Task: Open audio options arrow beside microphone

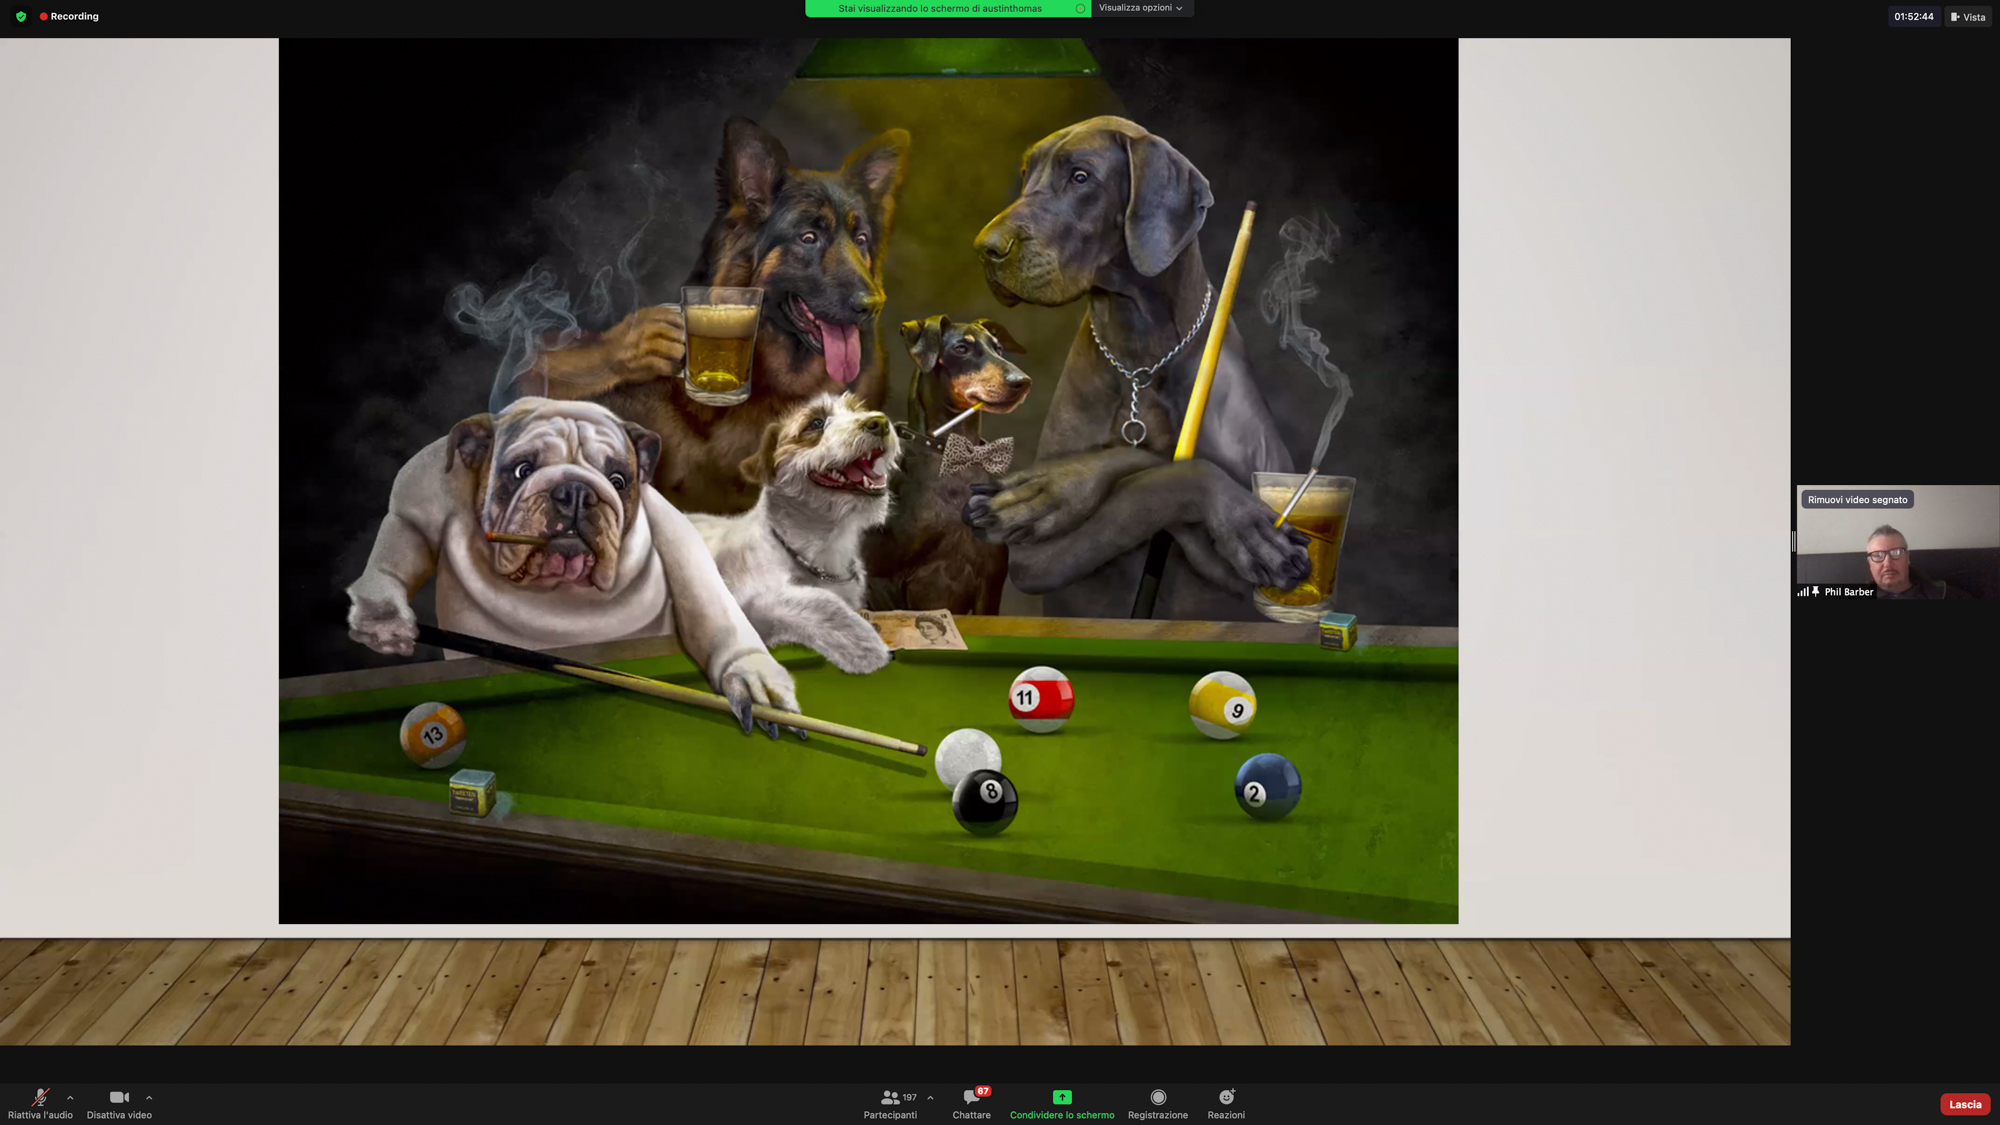Action: coord(70,1097)
